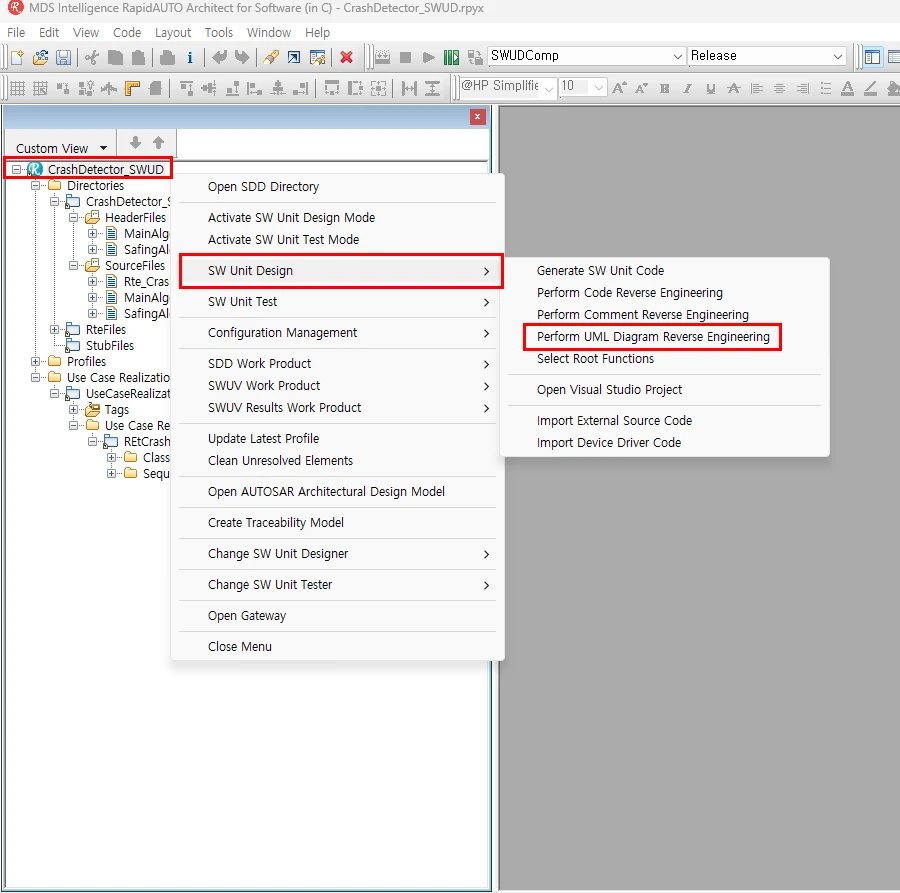The height and width of the screenshot is (893, 900).
Task: Open the Layout menu in menu bar
Action: (x=173, y=32)
